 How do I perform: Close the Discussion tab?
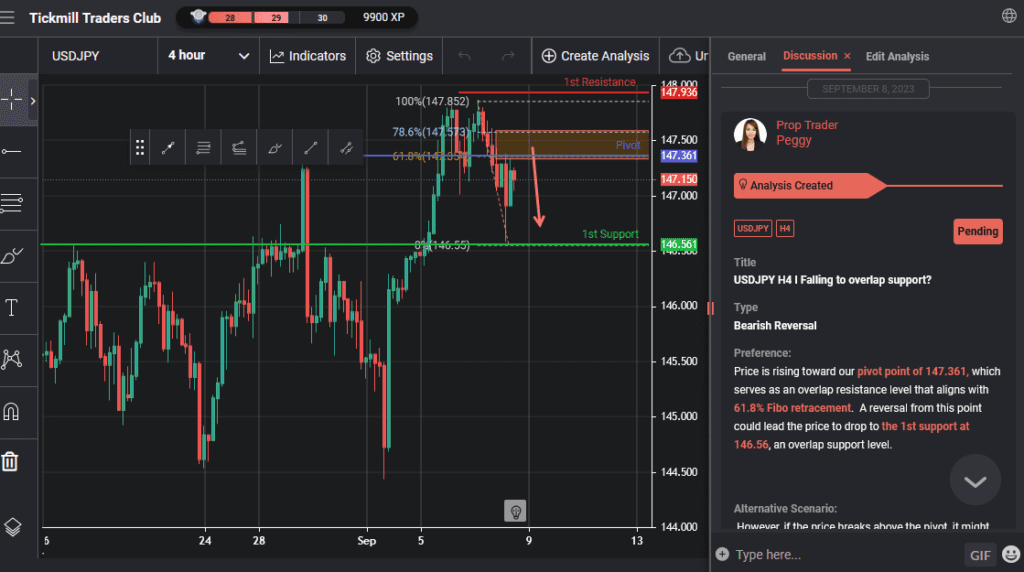point(847,56)
